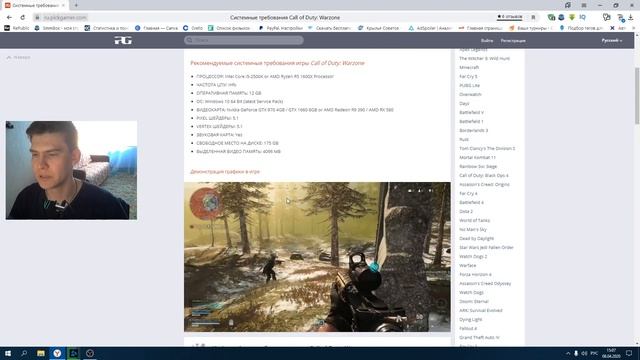Open the PUBG Lite link
The image size is (640, 360).
[469, 85]
